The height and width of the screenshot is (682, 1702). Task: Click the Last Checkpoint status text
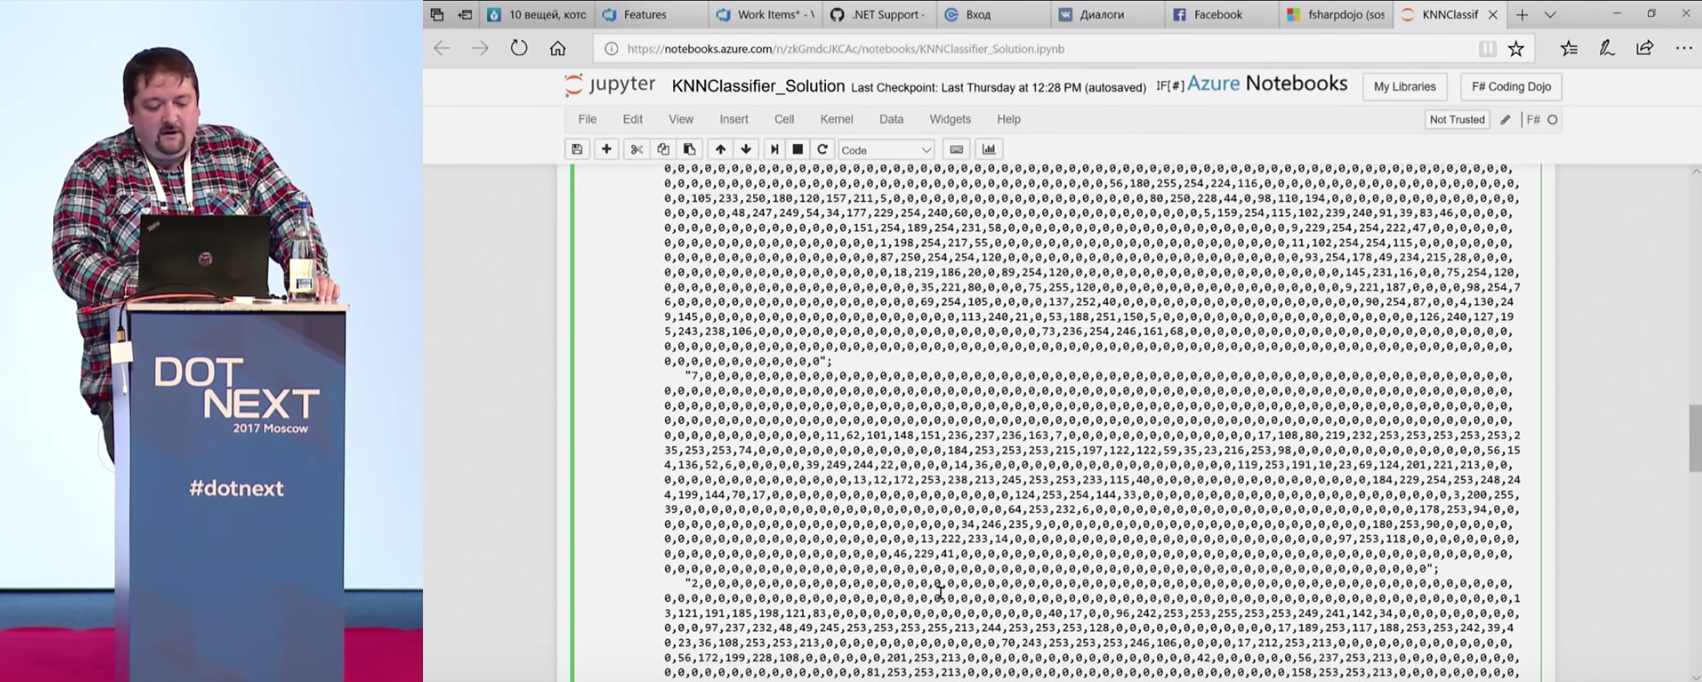(998, 88)
